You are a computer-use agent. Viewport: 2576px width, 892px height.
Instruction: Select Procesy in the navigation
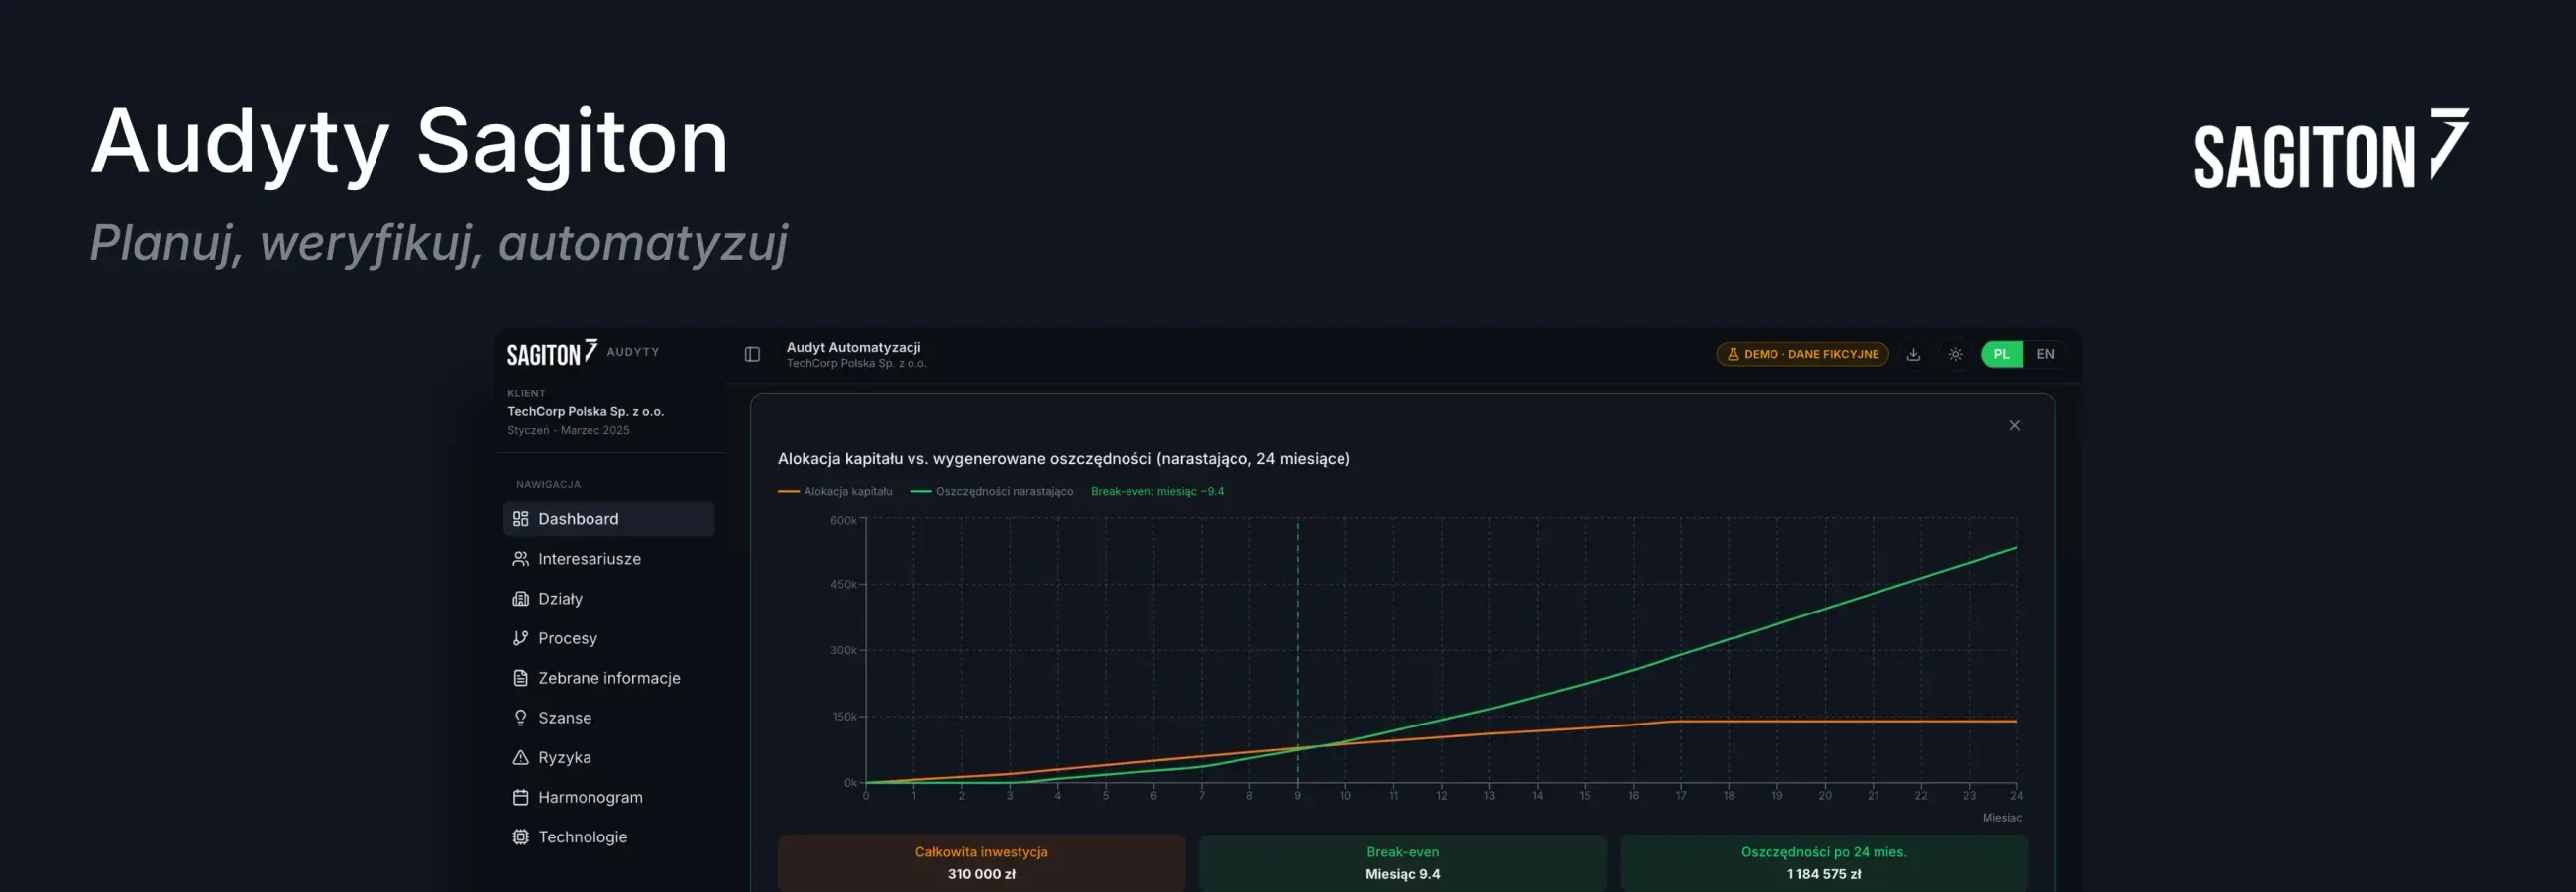[x=608, y=638]
